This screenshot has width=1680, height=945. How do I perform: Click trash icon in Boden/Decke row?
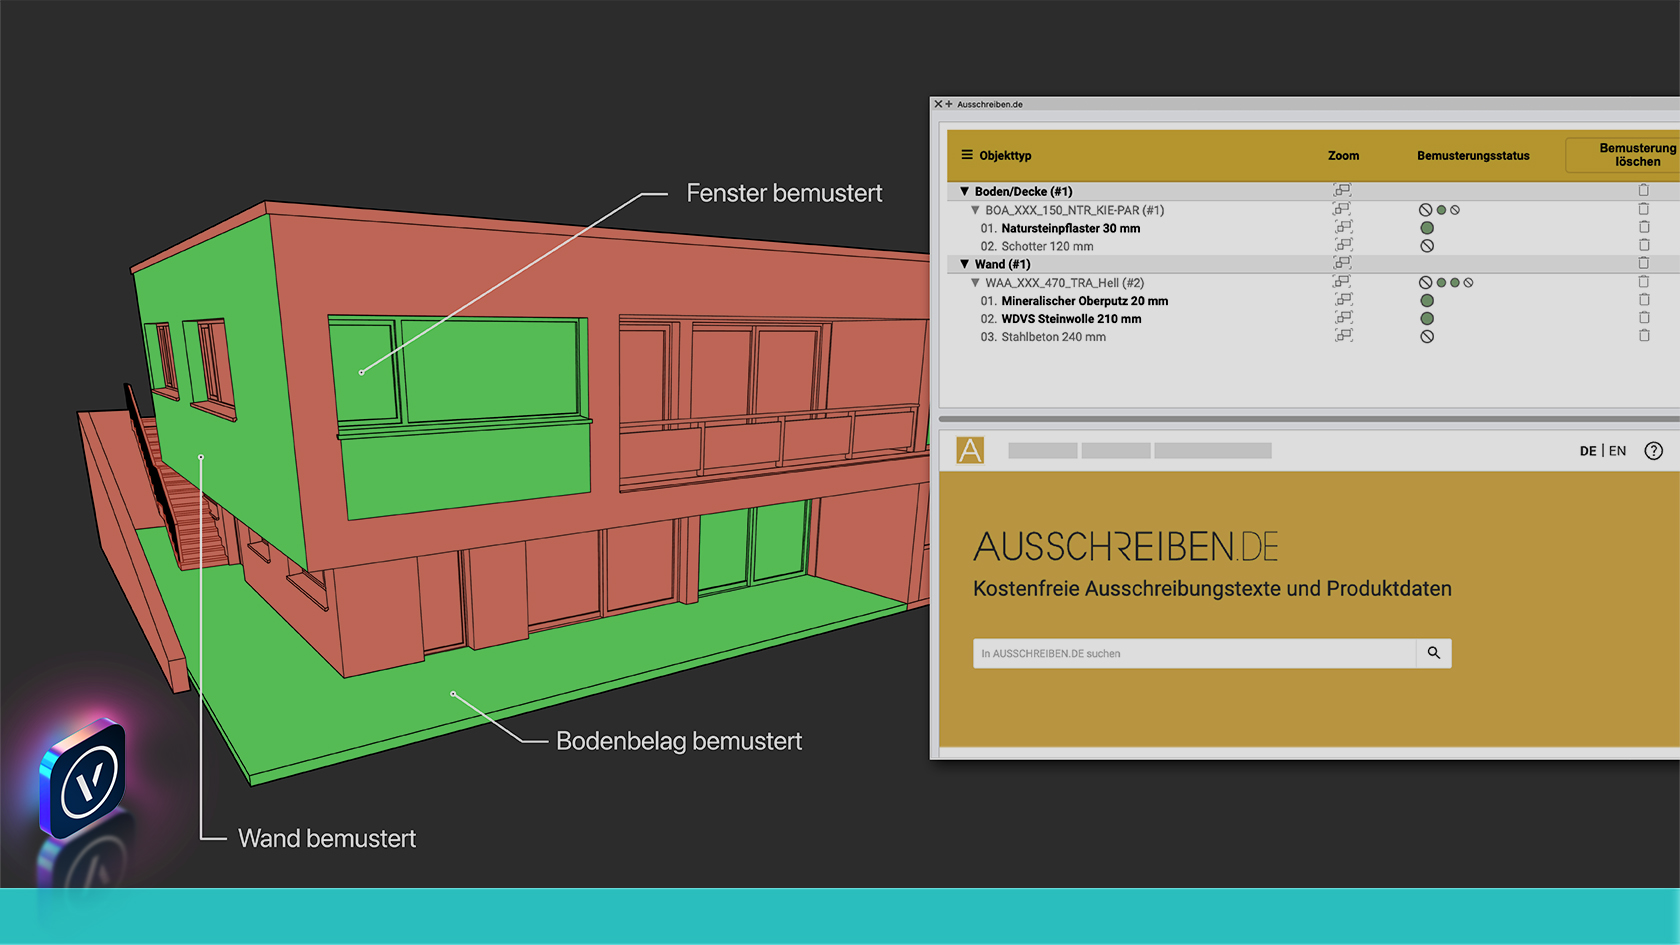[1643, 190]
